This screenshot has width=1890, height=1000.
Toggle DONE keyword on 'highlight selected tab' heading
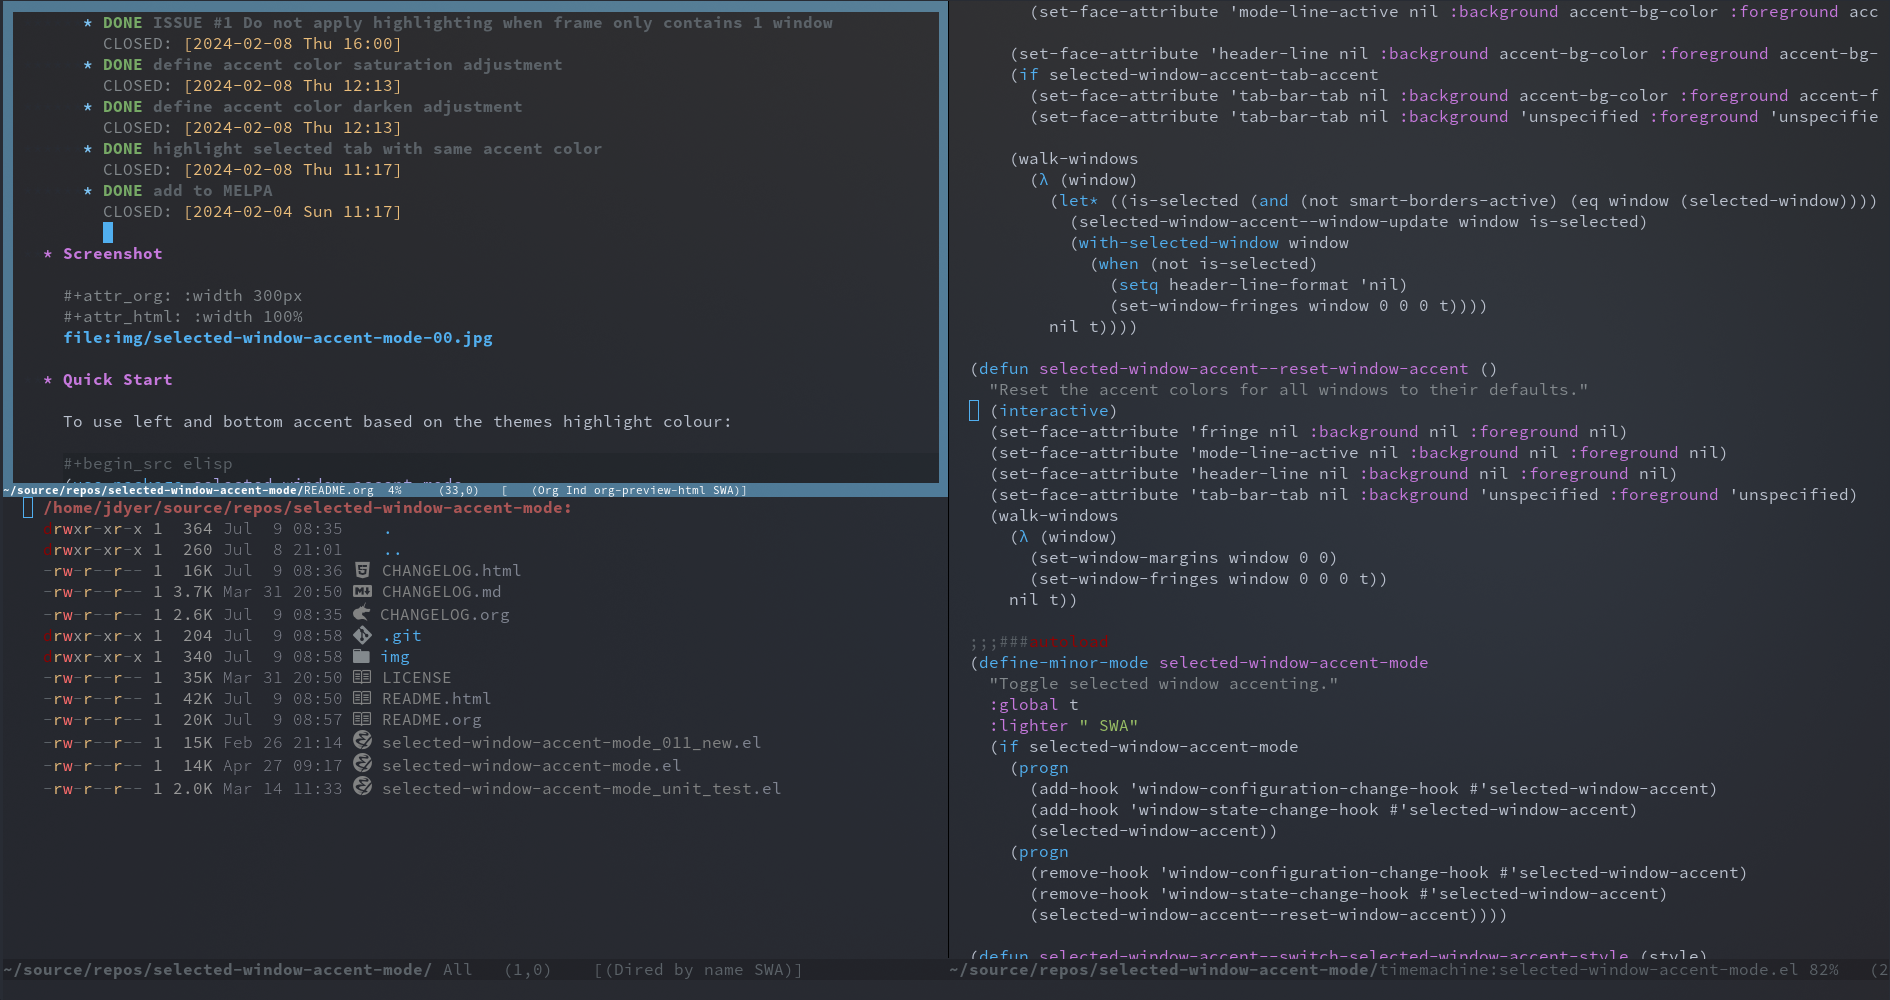[123, 149]
